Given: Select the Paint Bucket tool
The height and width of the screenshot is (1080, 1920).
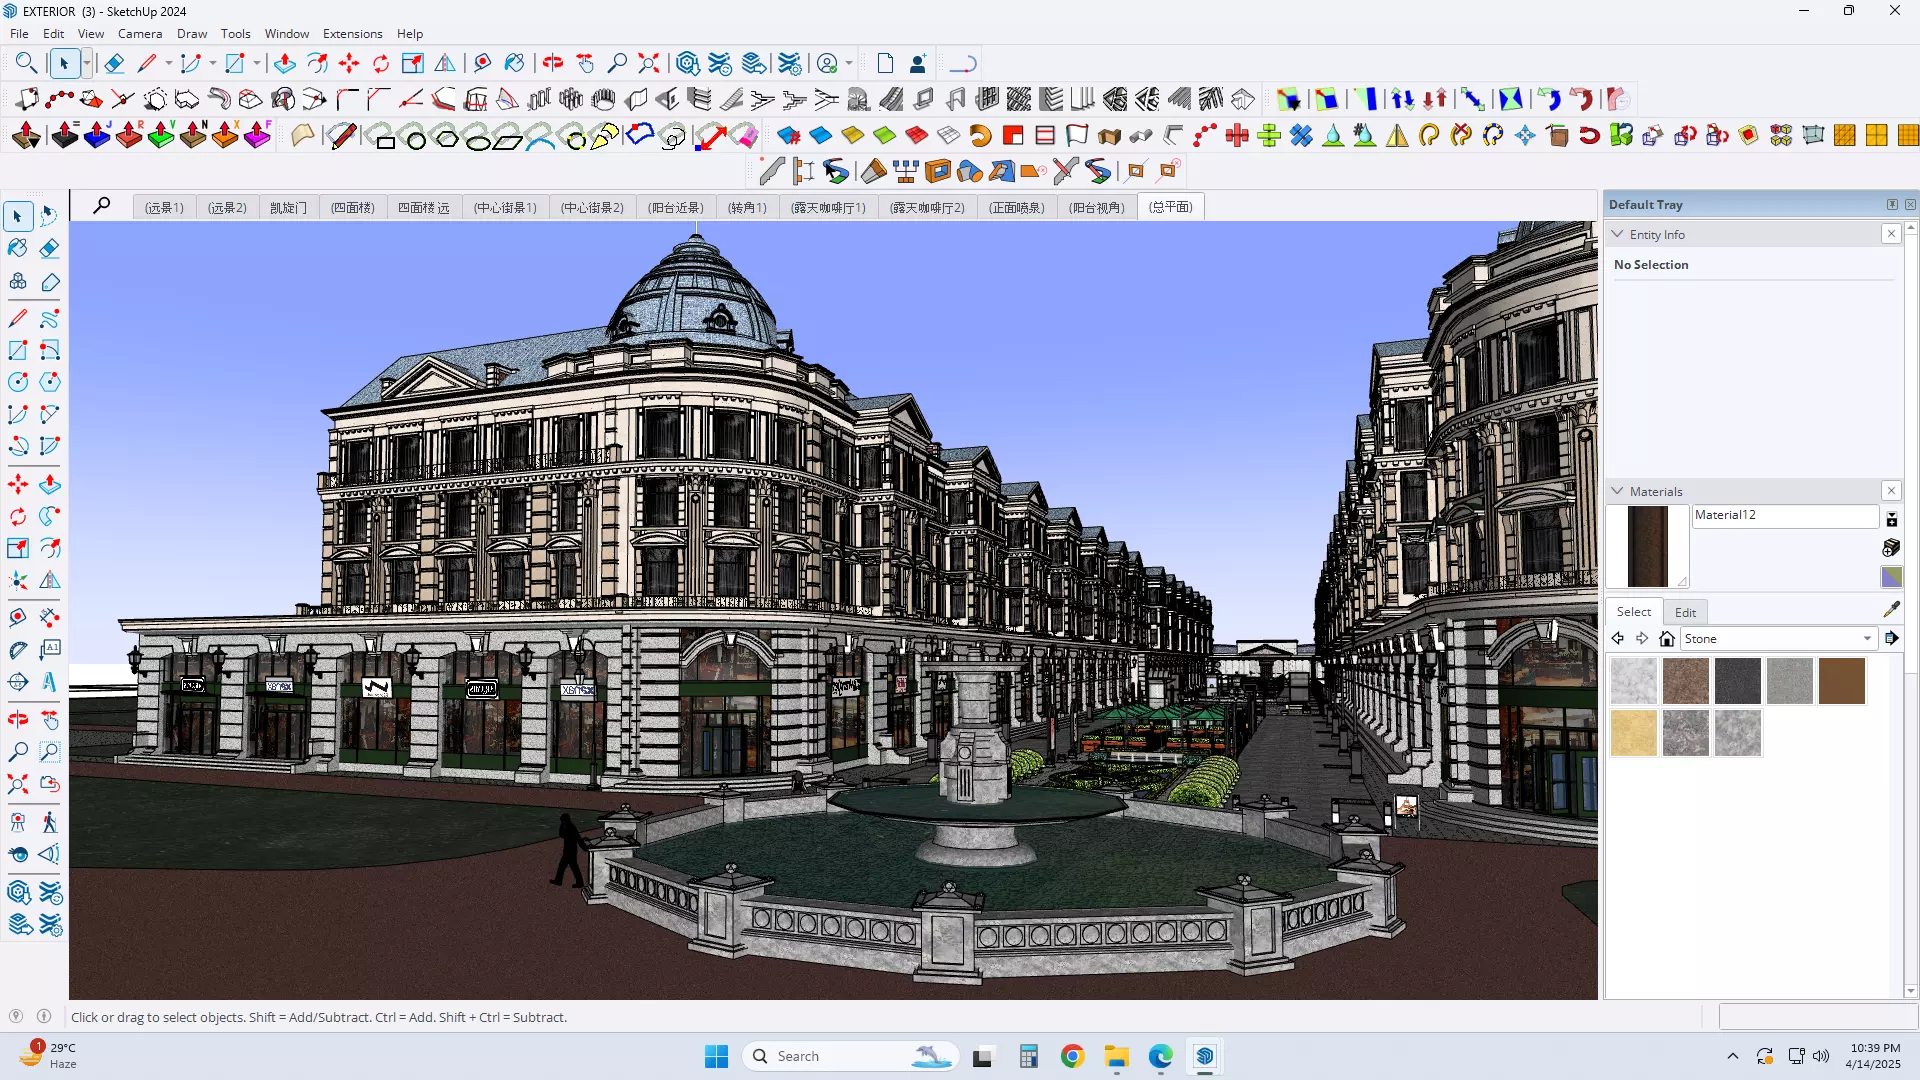Looking at the screenshot, I should point(18,248).
